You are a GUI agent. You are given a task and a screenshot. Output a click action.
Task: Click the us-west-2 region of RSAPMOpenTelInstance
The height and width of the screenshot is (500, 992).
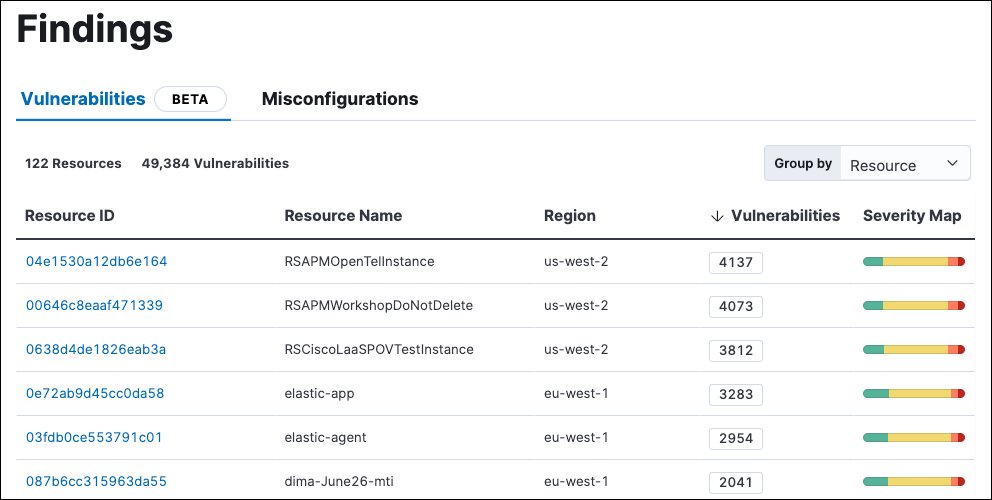tap(576, 261)
